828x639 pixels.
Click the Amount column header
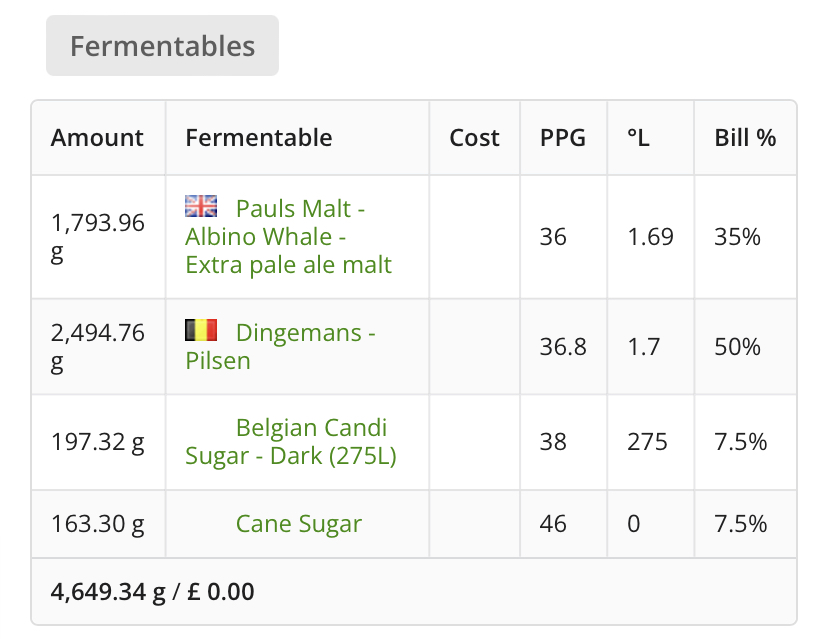pos(98,138)
